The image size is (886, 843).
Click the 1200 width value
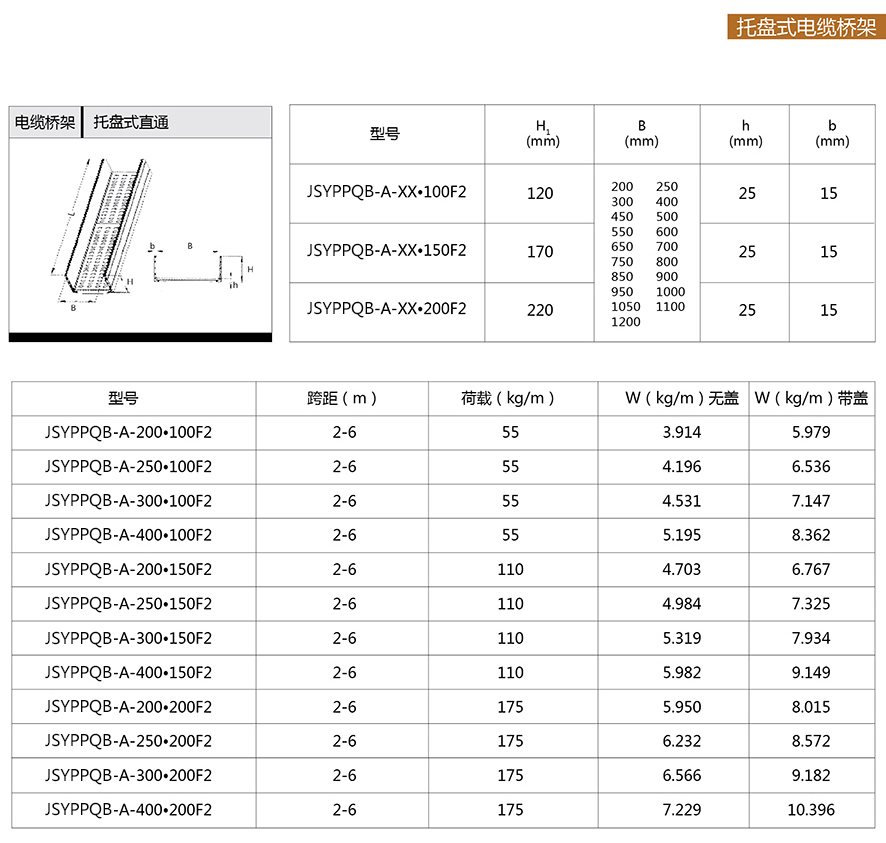625,322
